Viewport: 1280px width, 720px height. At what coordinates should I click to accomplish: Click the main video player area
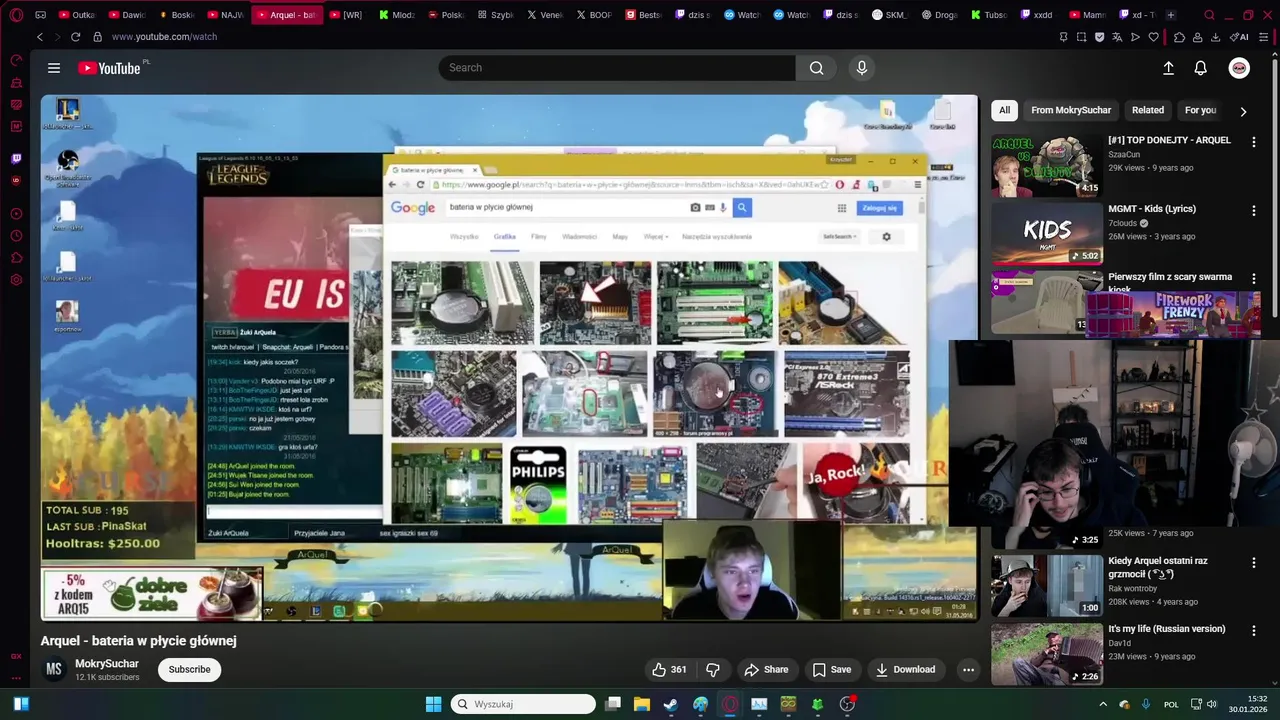point(509,358)
